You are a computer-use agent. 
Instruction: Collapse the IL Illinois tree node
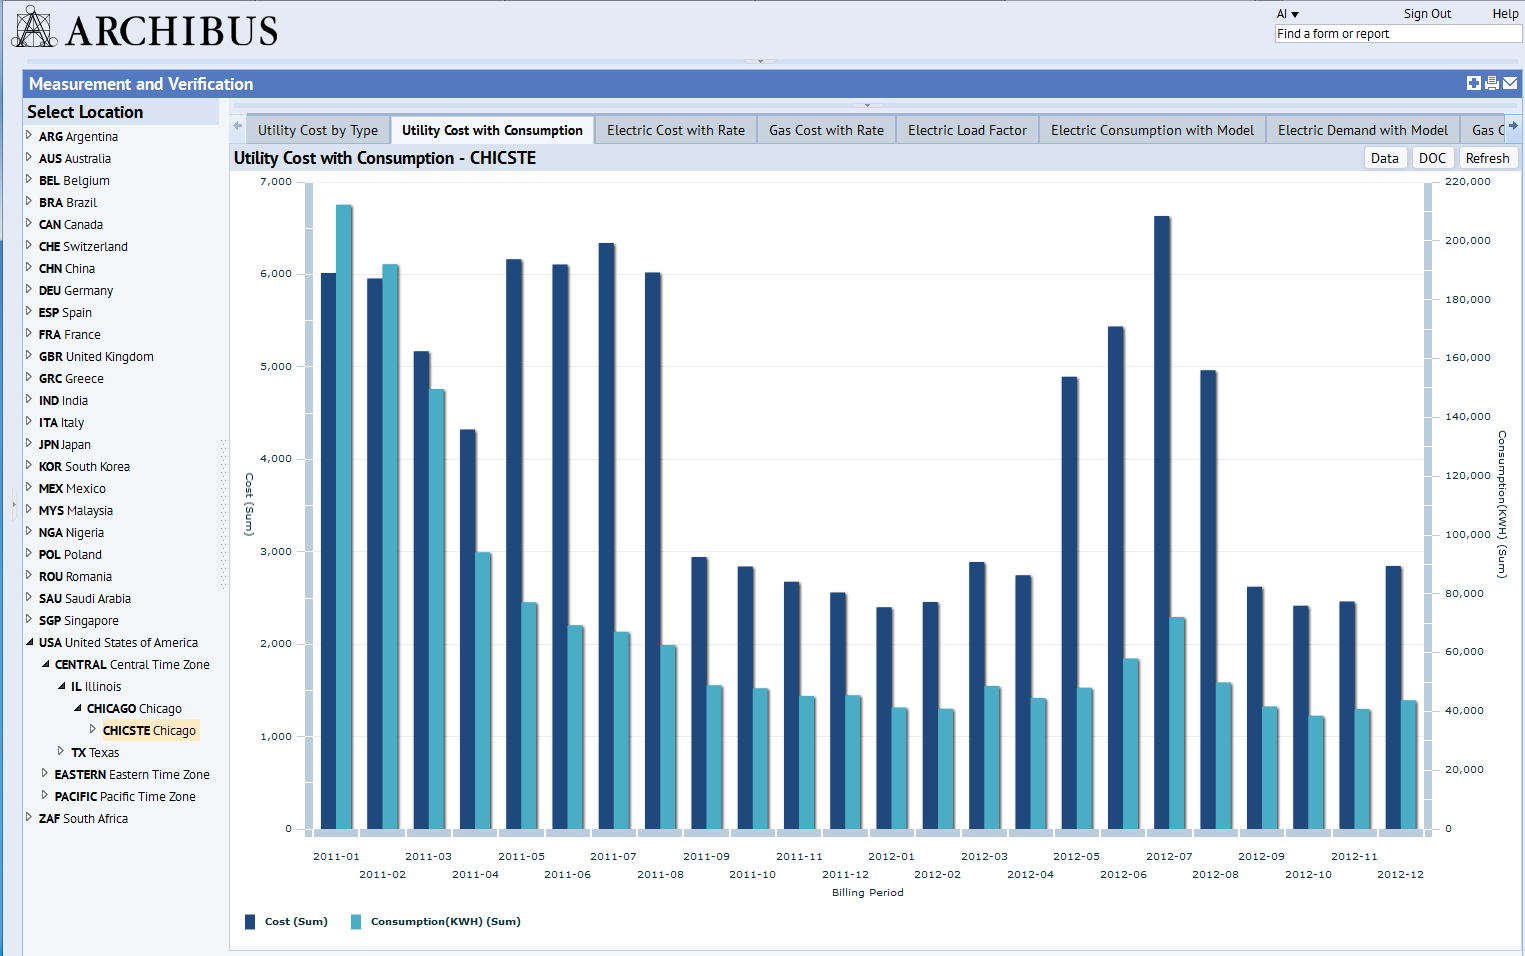(x=61, y=687)
